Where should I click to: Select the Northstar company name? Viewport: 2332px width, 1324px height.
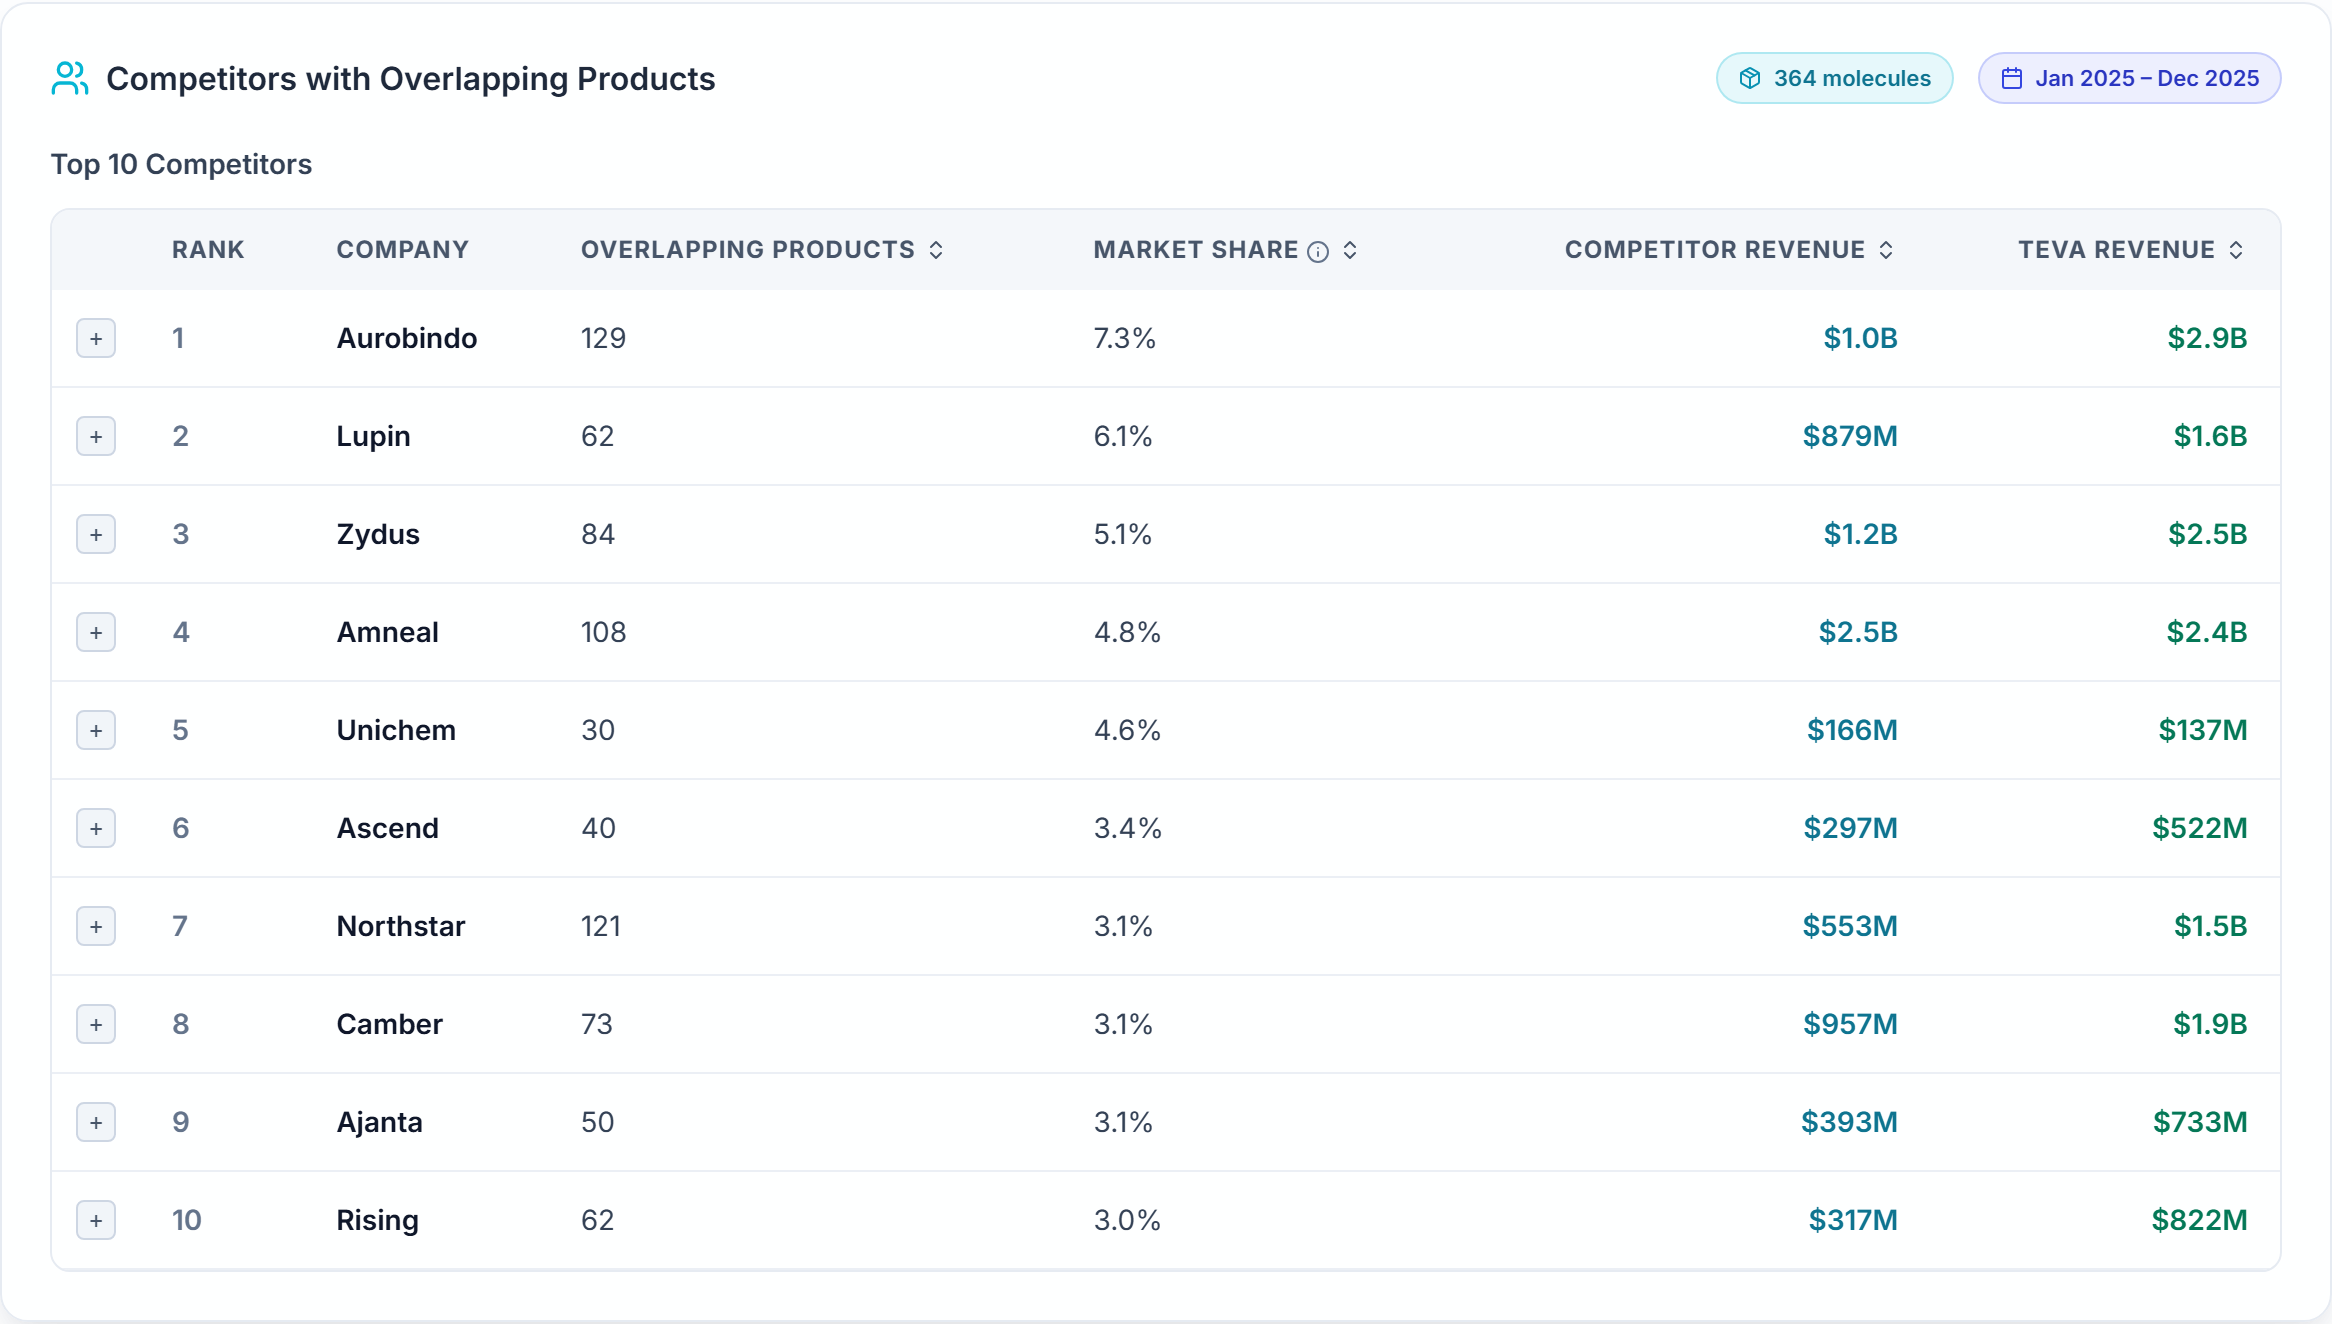pyautogui.click(x=401, y=926)
